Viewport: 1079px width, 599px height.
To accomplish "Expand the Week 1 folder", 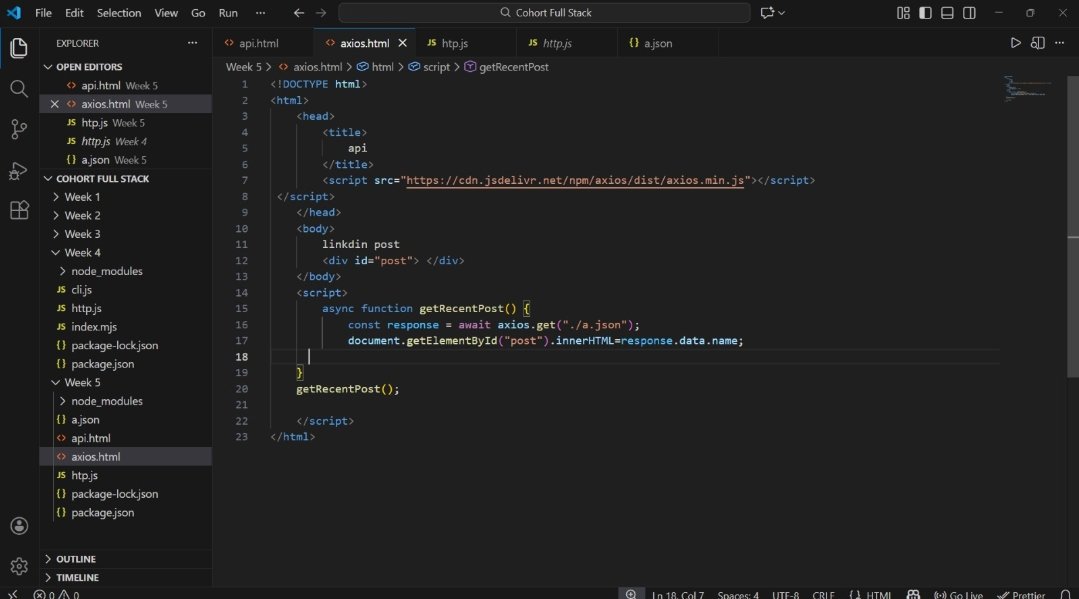I will 56,197.
